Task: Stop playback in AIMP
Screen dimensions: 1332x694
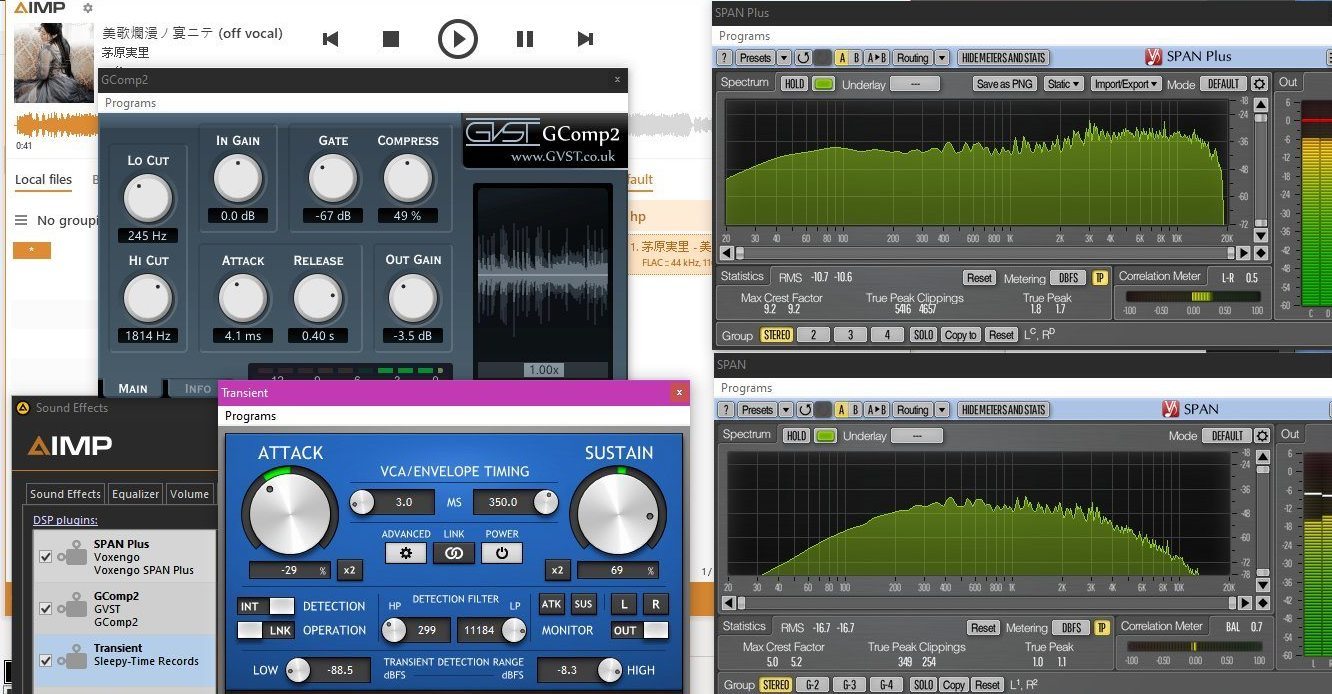Action: (391, 39)
